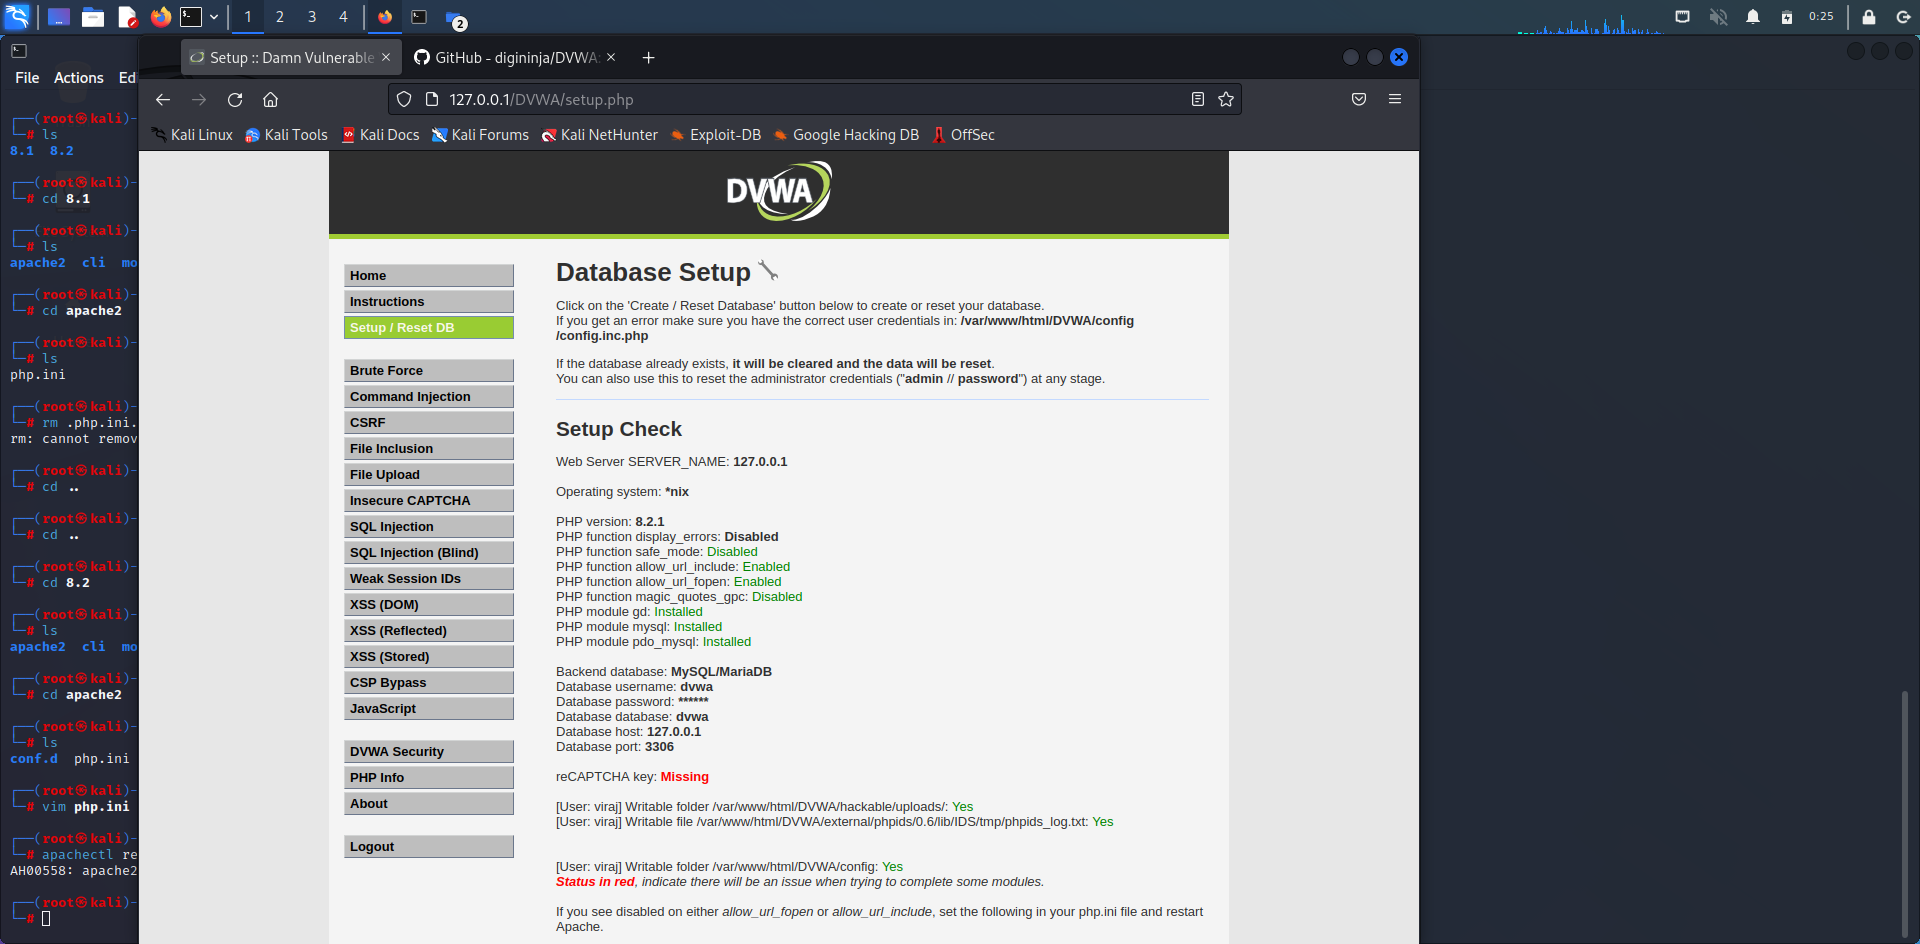This screenshot has height=944, width=1920.
Task: Visit the Exploit-DB bookmark
Action: (716, 134)
